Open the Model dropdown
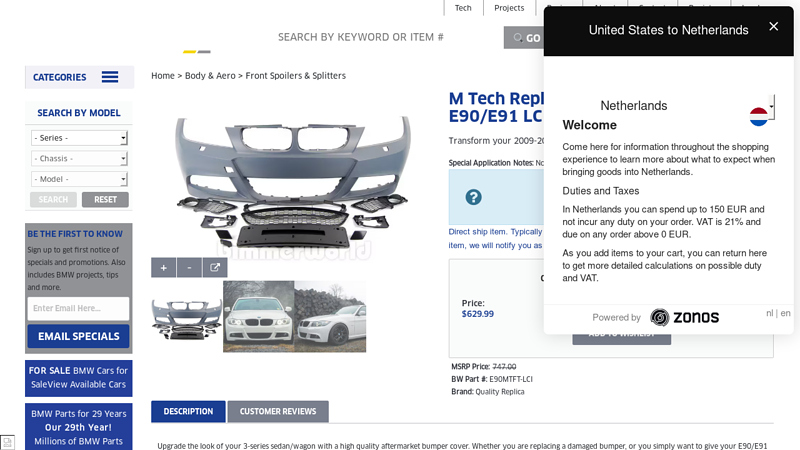 point(79,179)
